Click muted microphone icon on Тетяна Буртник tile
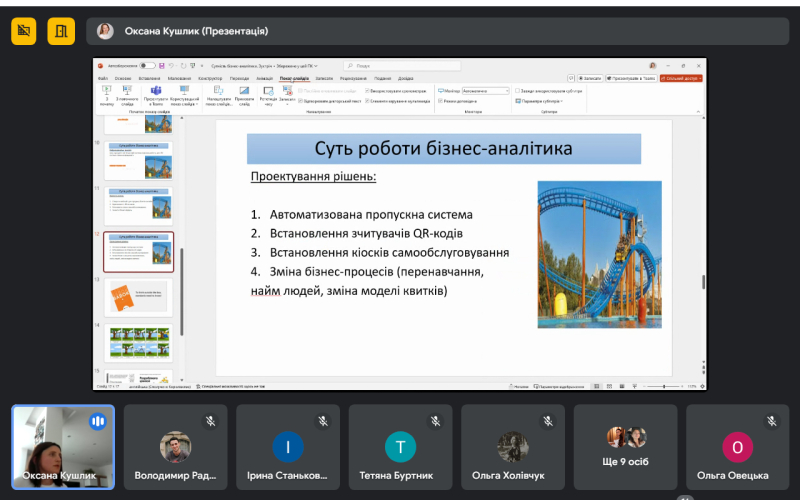 [435, 421]
